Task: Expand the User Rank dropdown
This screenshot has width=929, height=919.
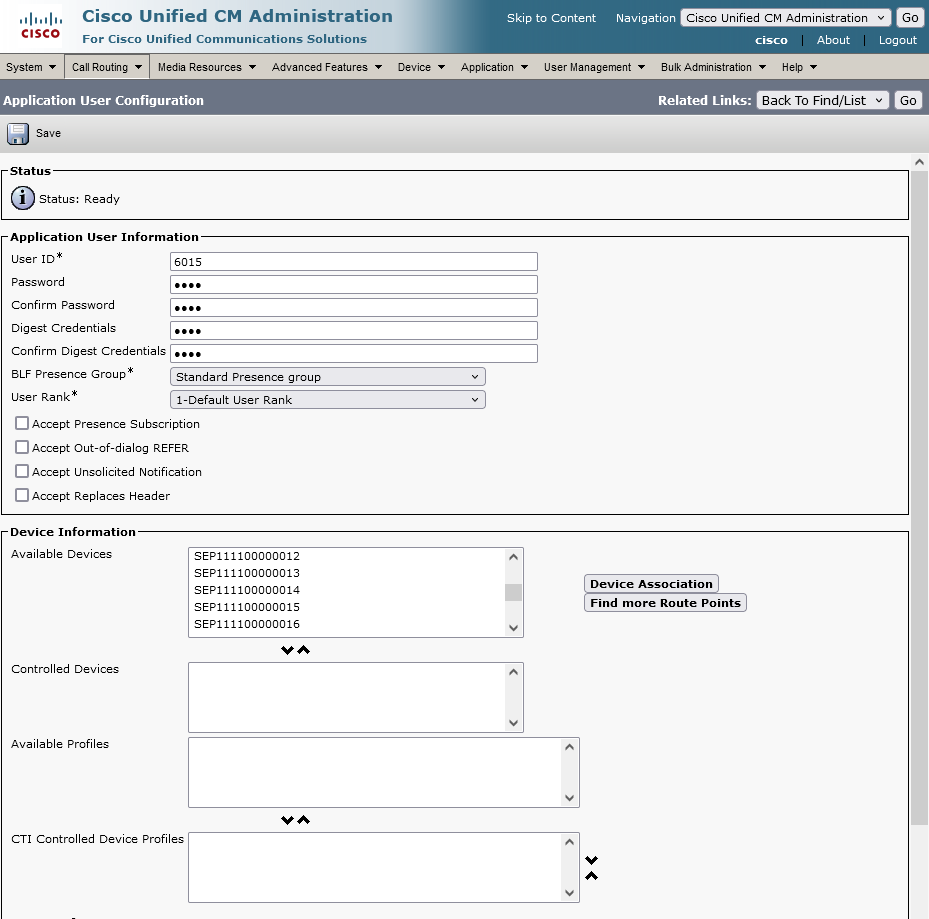Action: (328, 400)
